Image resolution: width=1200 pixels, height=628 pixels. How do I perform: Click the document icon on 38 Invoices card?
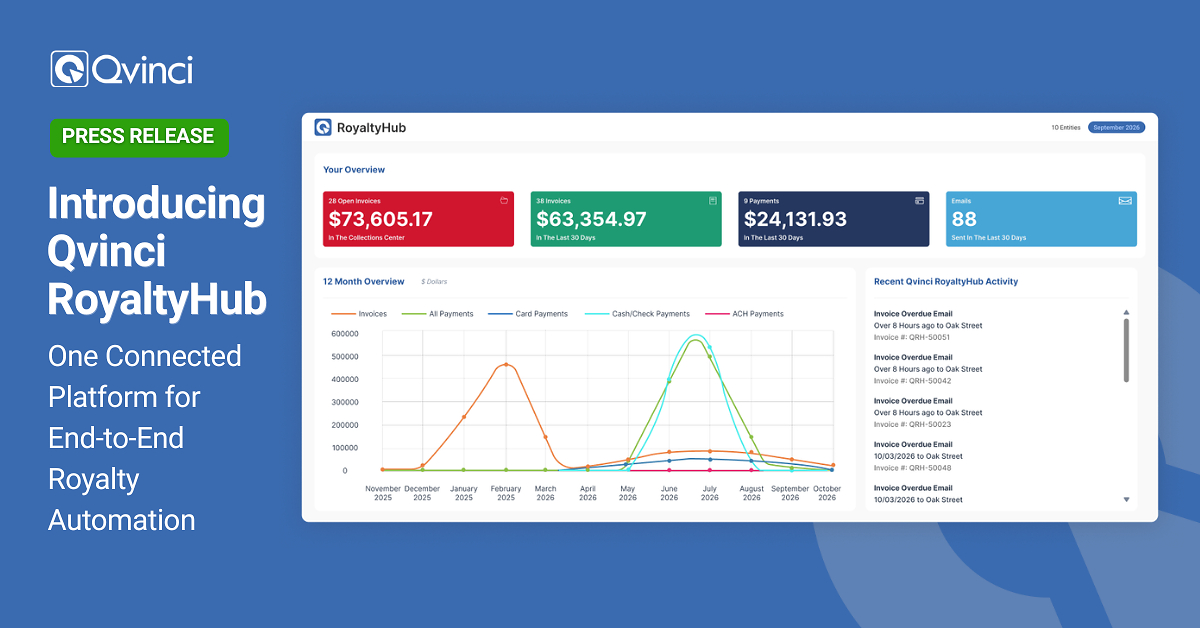713,200
